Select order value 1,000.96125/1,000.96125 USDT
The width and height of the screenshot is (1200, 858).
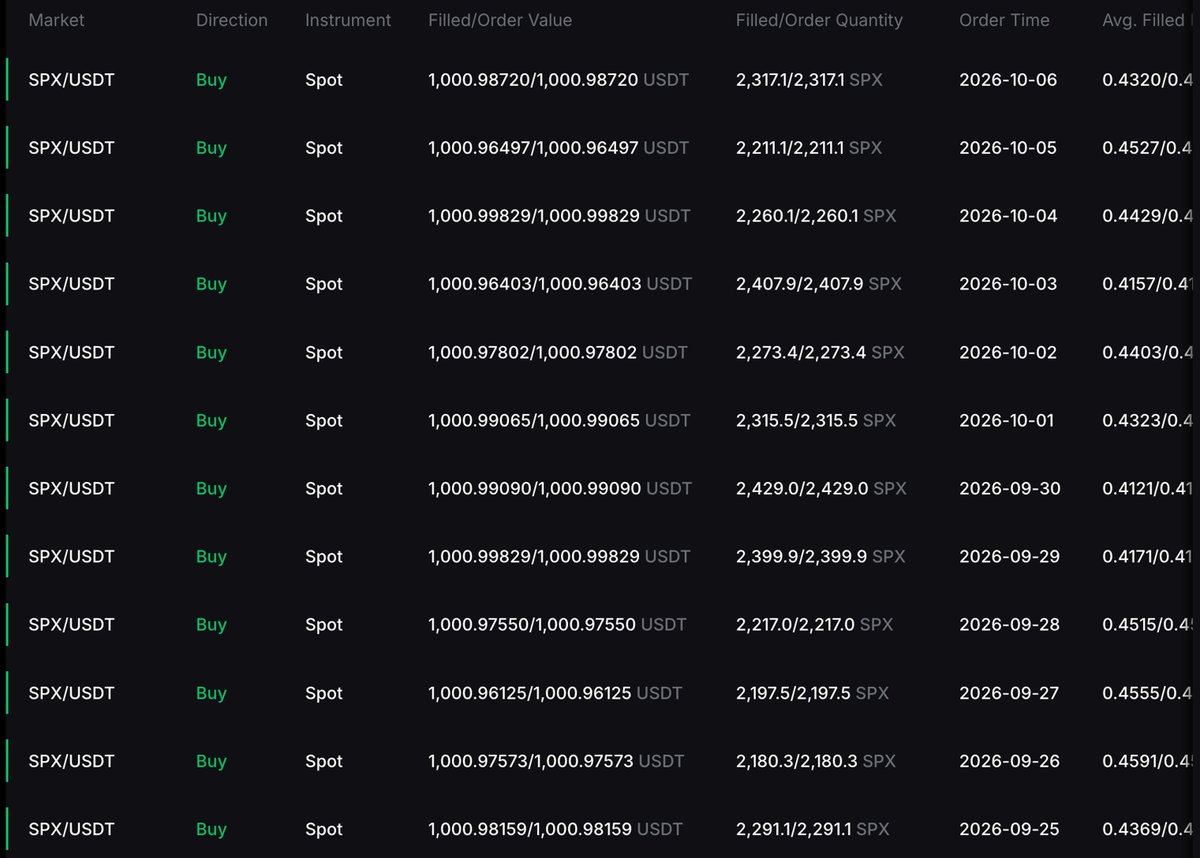tap(555, 693)
